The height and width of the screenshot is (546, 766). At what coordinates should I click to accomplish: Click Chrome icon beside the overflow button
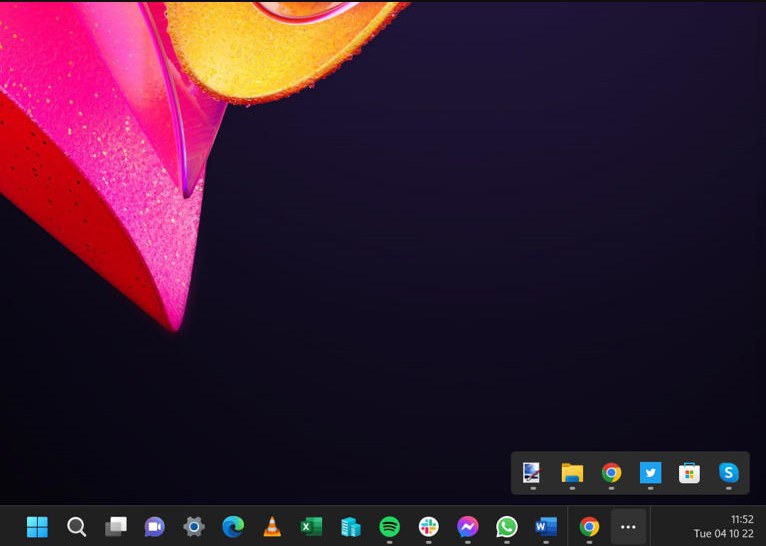589,527
